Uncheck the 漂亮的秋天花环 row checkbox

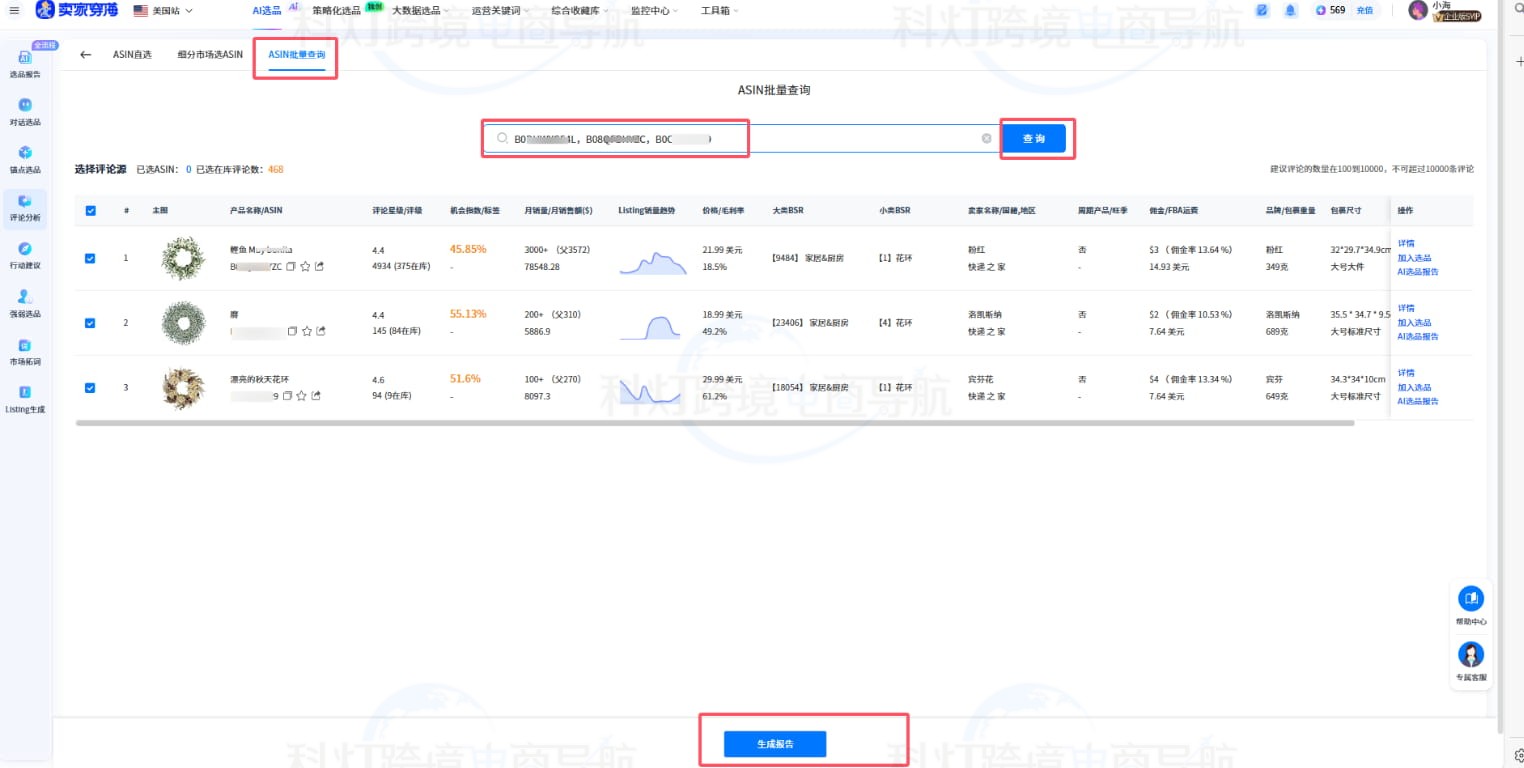click(x=90, y=387)
